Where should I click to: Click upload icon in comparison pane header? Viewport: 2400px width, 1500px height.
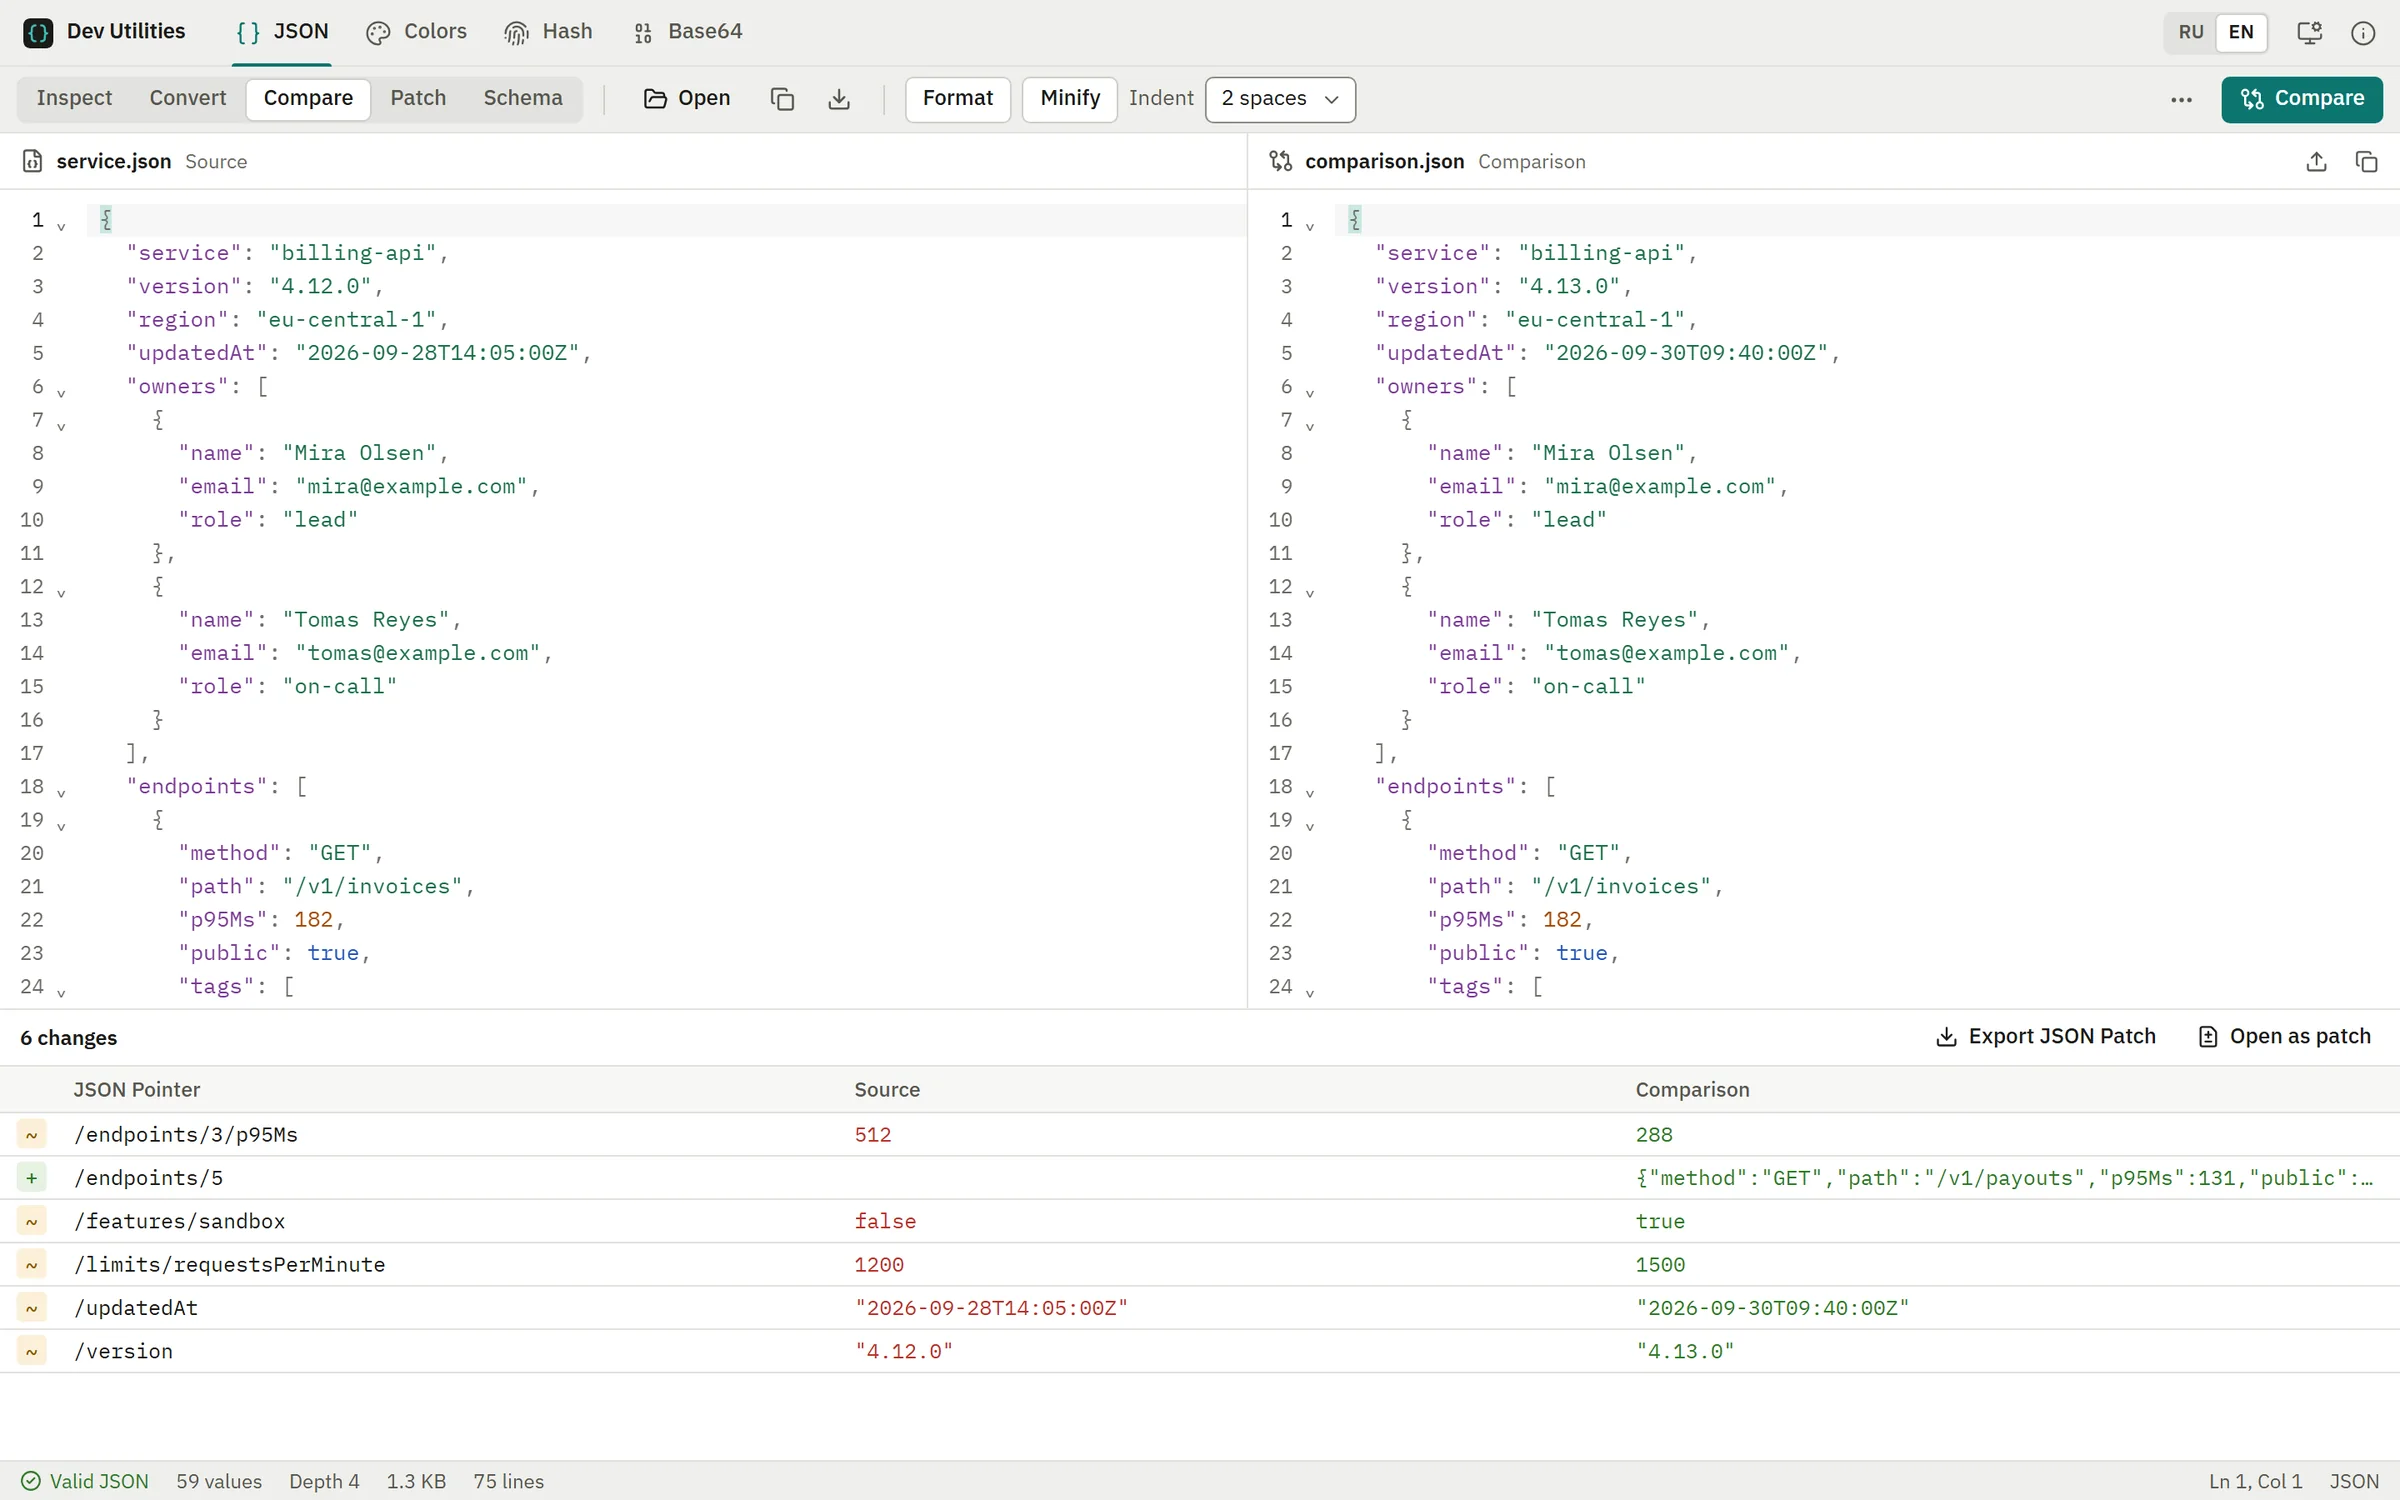(2316, 161)
